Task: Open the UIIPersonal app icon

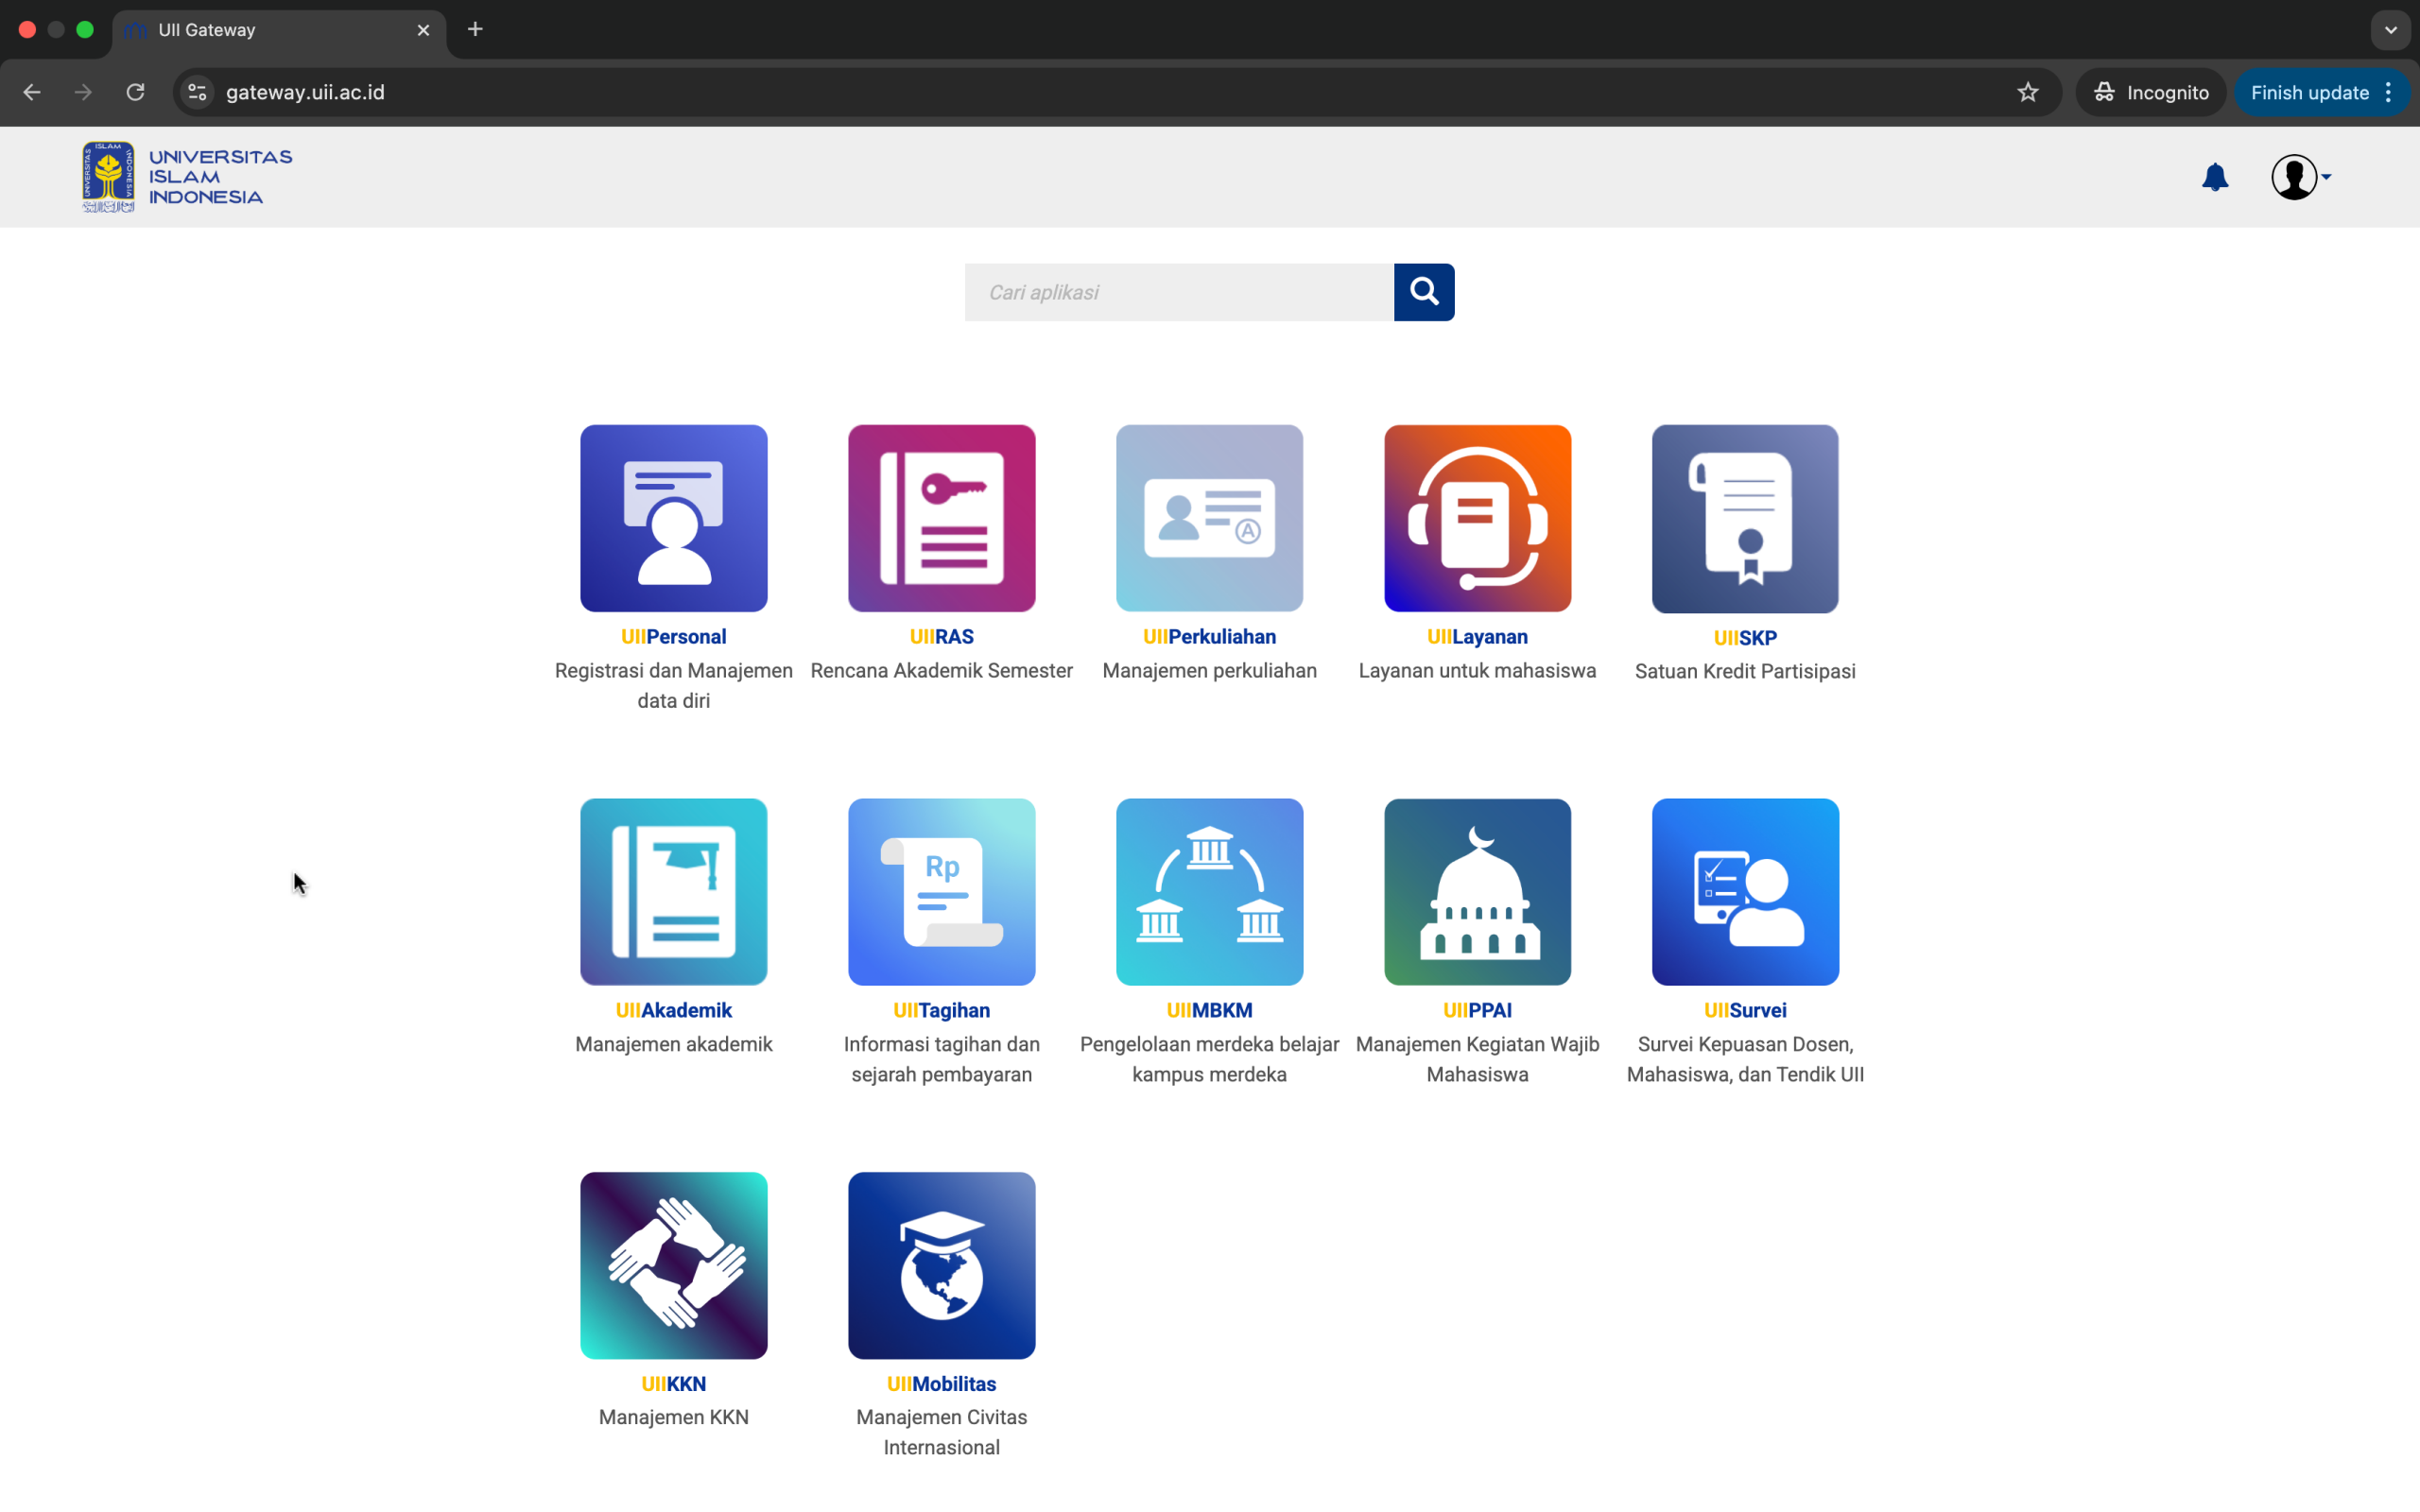Action: 673,518
